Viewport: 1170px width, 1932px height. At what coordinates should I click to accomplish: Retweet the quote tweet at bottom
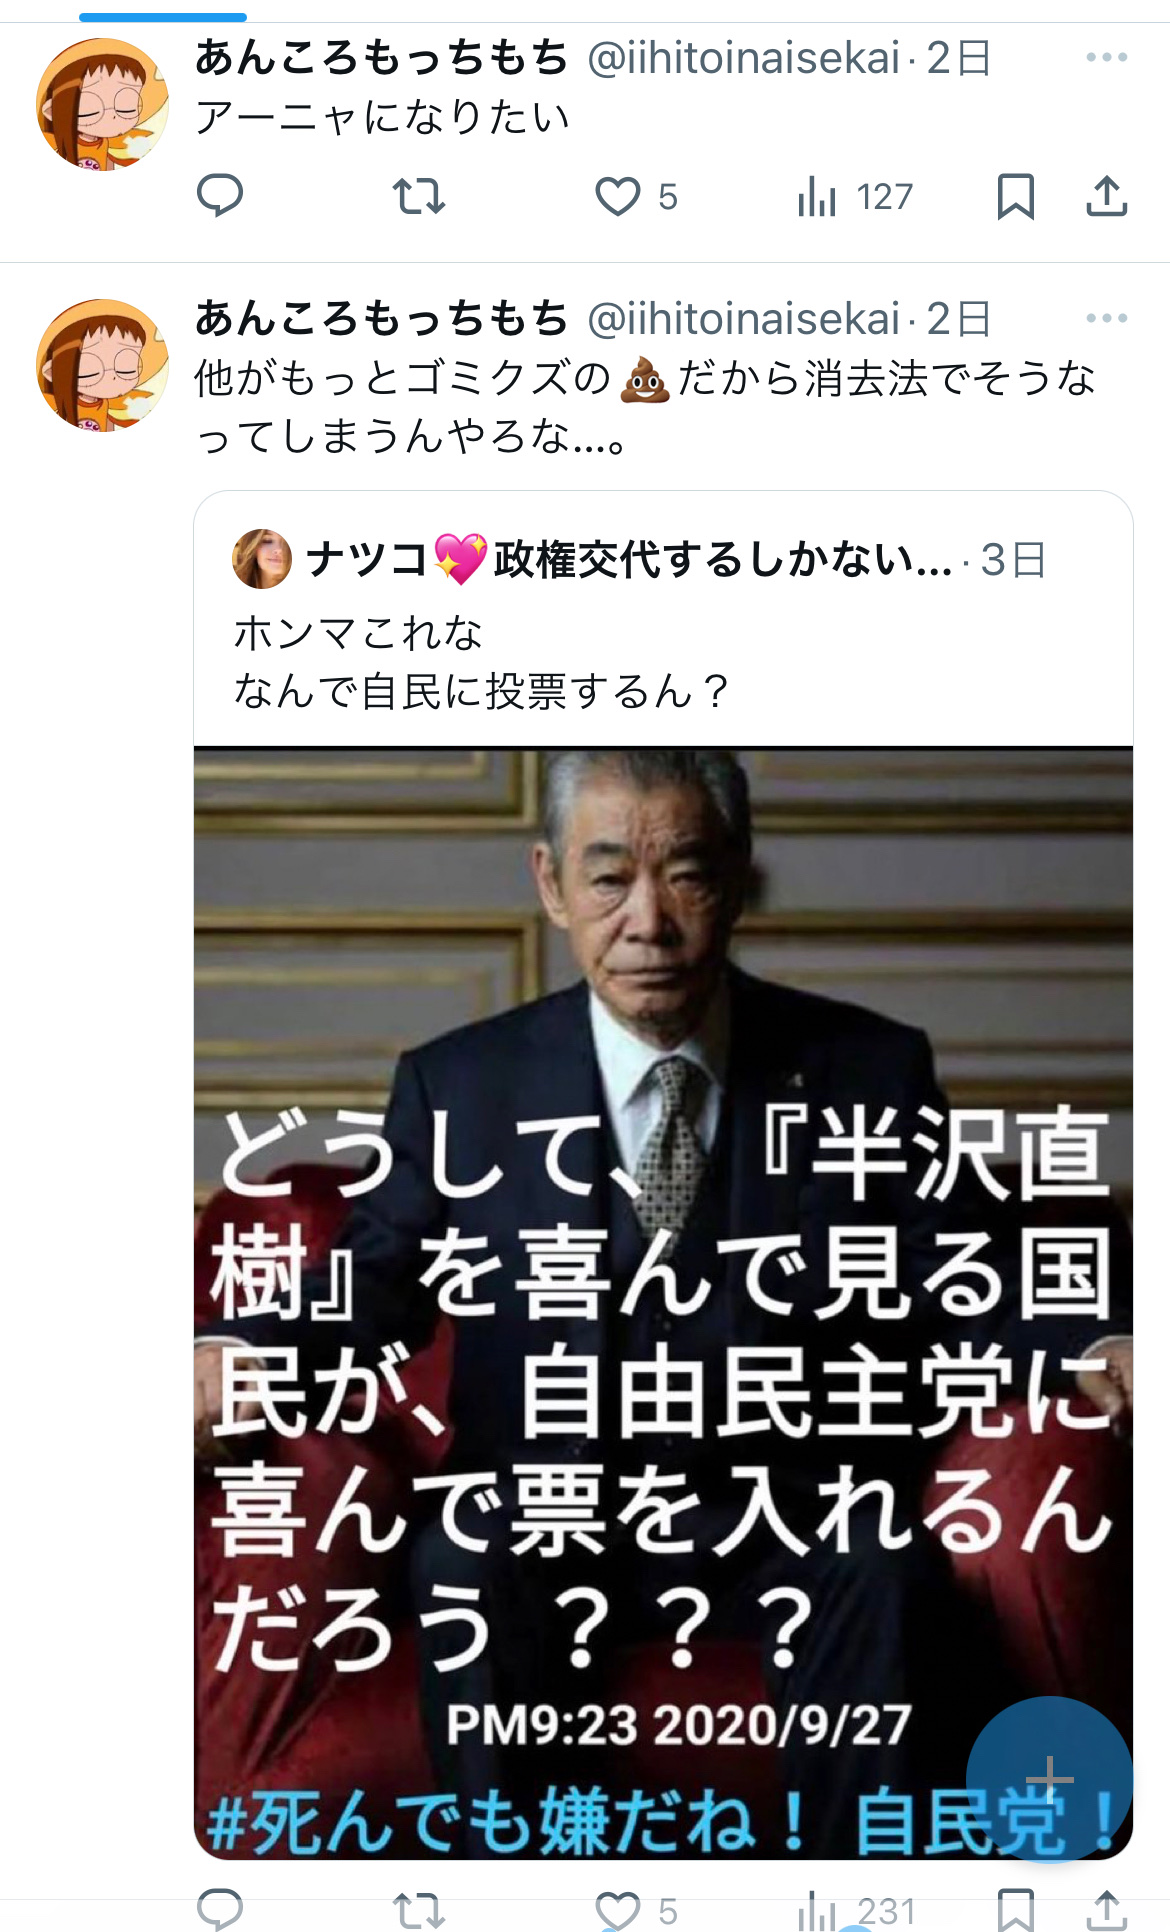418,1910
